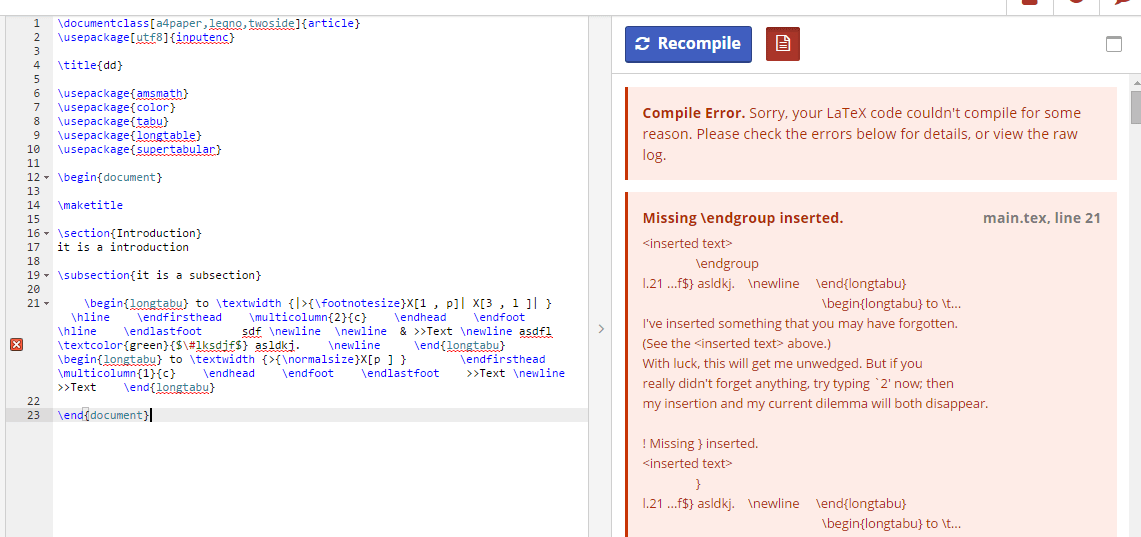Click line number 23 in the gutter
Viewport: 1141px width, 537px height.
coord(33,415)
